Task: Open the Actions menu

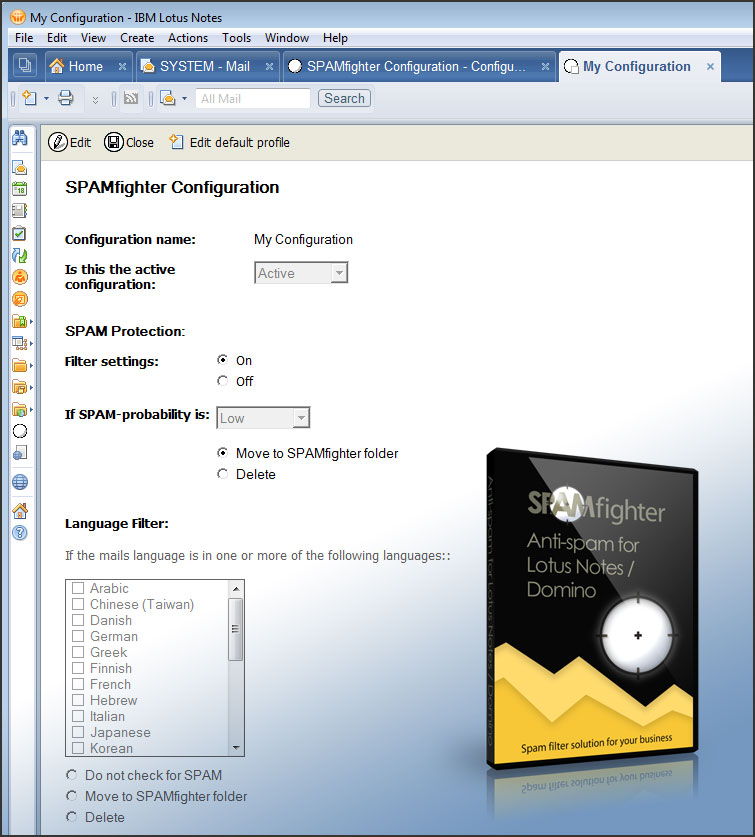Action: [188, 38]
